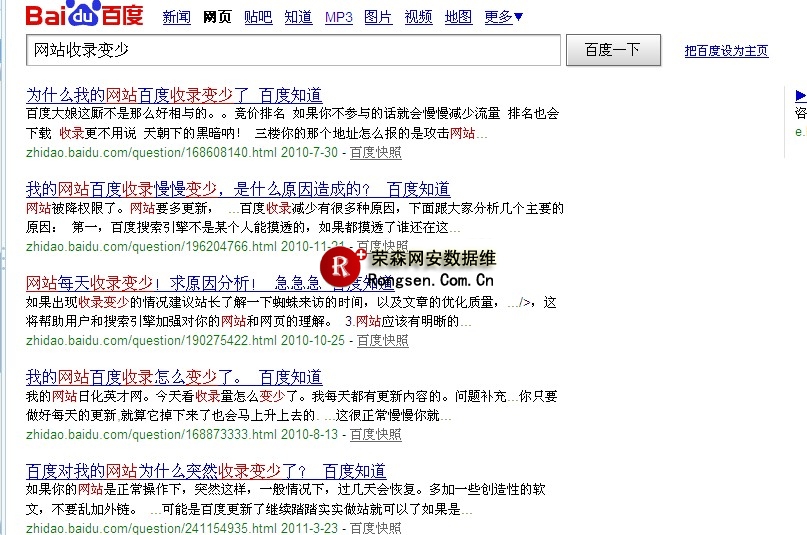Switch to the 贴吧 tab
807x535 pixels.
(x=257, y=17)
